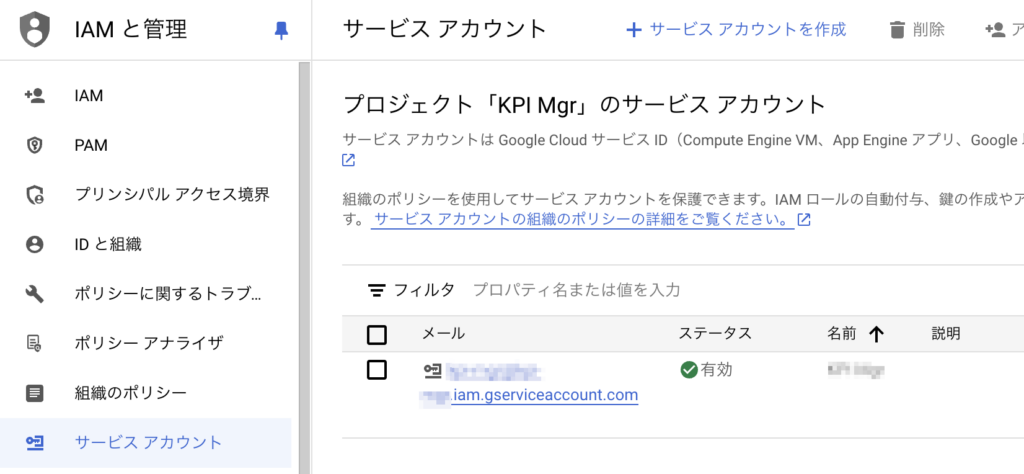Click external link icon after policy details link
The width and height of the screenshot is (1024, 474).
click(x=805, y=219)
